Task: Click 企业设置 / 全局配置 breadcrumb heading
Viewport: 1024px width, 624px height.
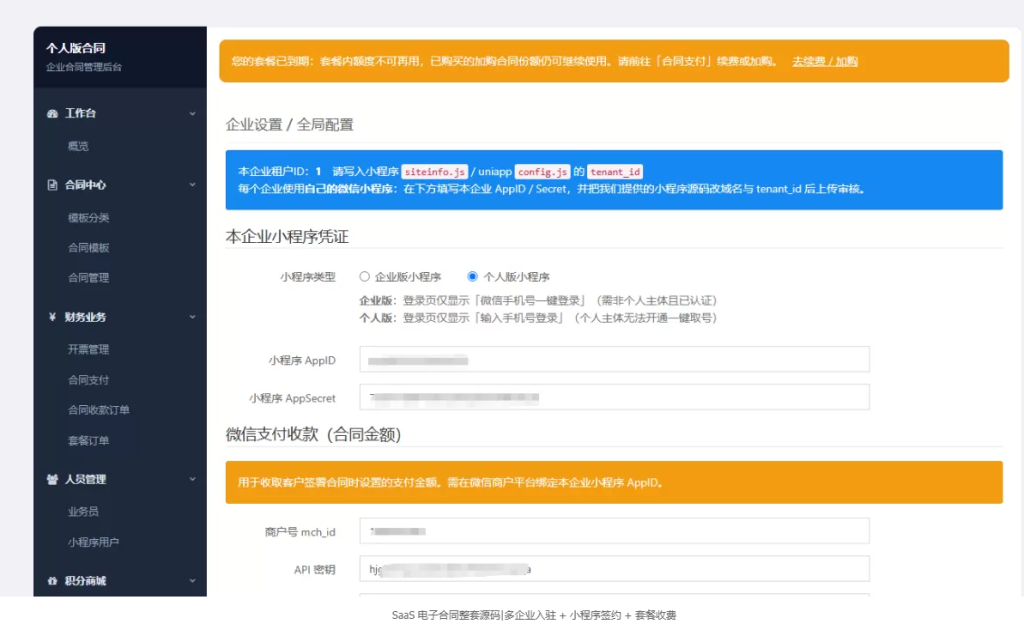Action: [x=289, y=125]
